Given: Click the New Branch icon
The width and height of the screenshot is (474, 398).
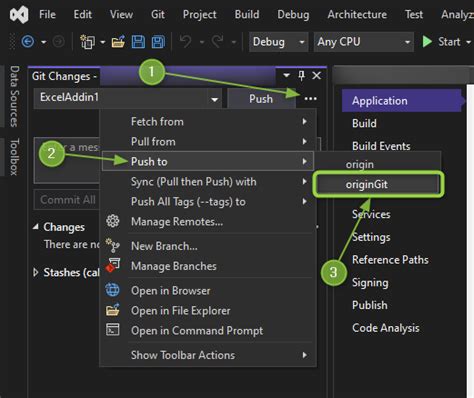Looking at the screenshot, I should (113, 245).
